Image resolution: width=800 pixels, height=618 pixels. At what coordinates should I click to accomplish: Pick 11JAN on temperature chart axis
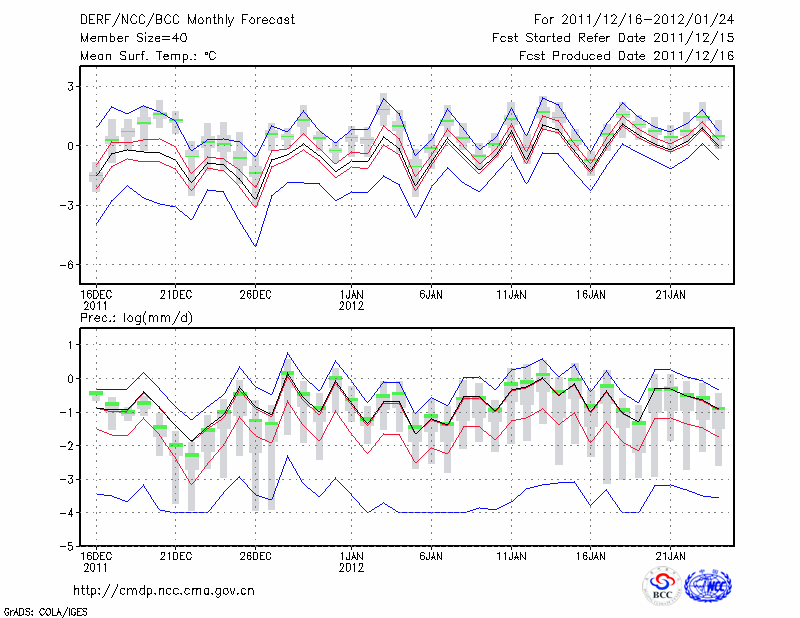[x=511, y=294]
